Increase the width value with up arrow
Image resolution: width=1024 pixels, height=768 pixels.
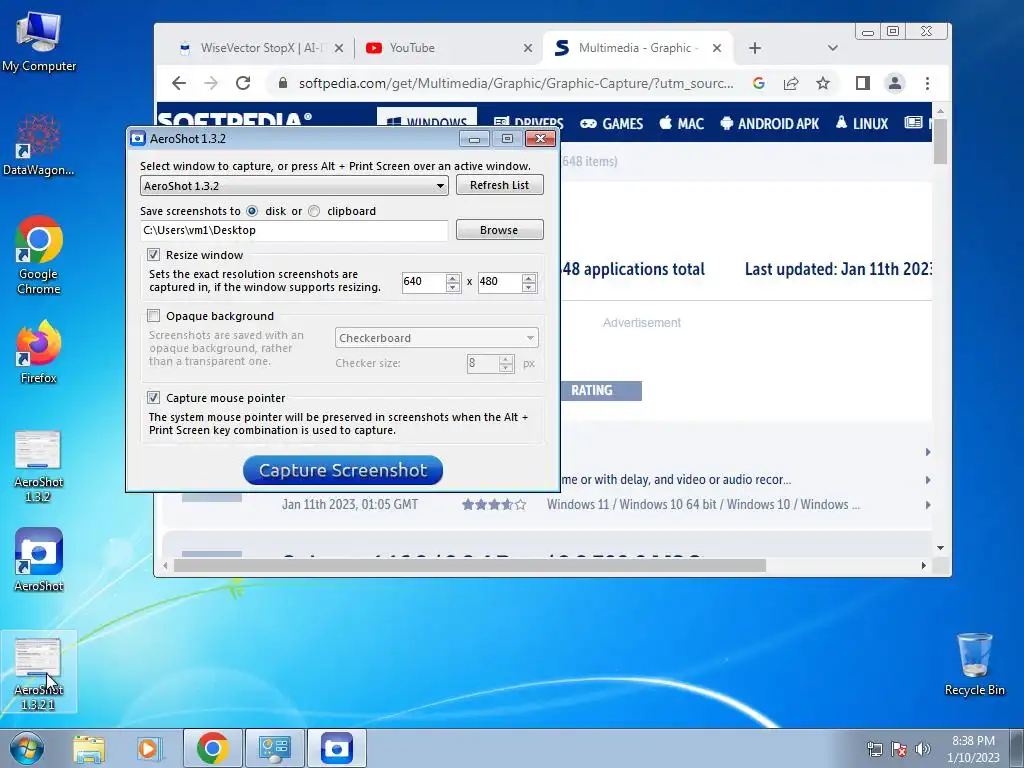453,278
